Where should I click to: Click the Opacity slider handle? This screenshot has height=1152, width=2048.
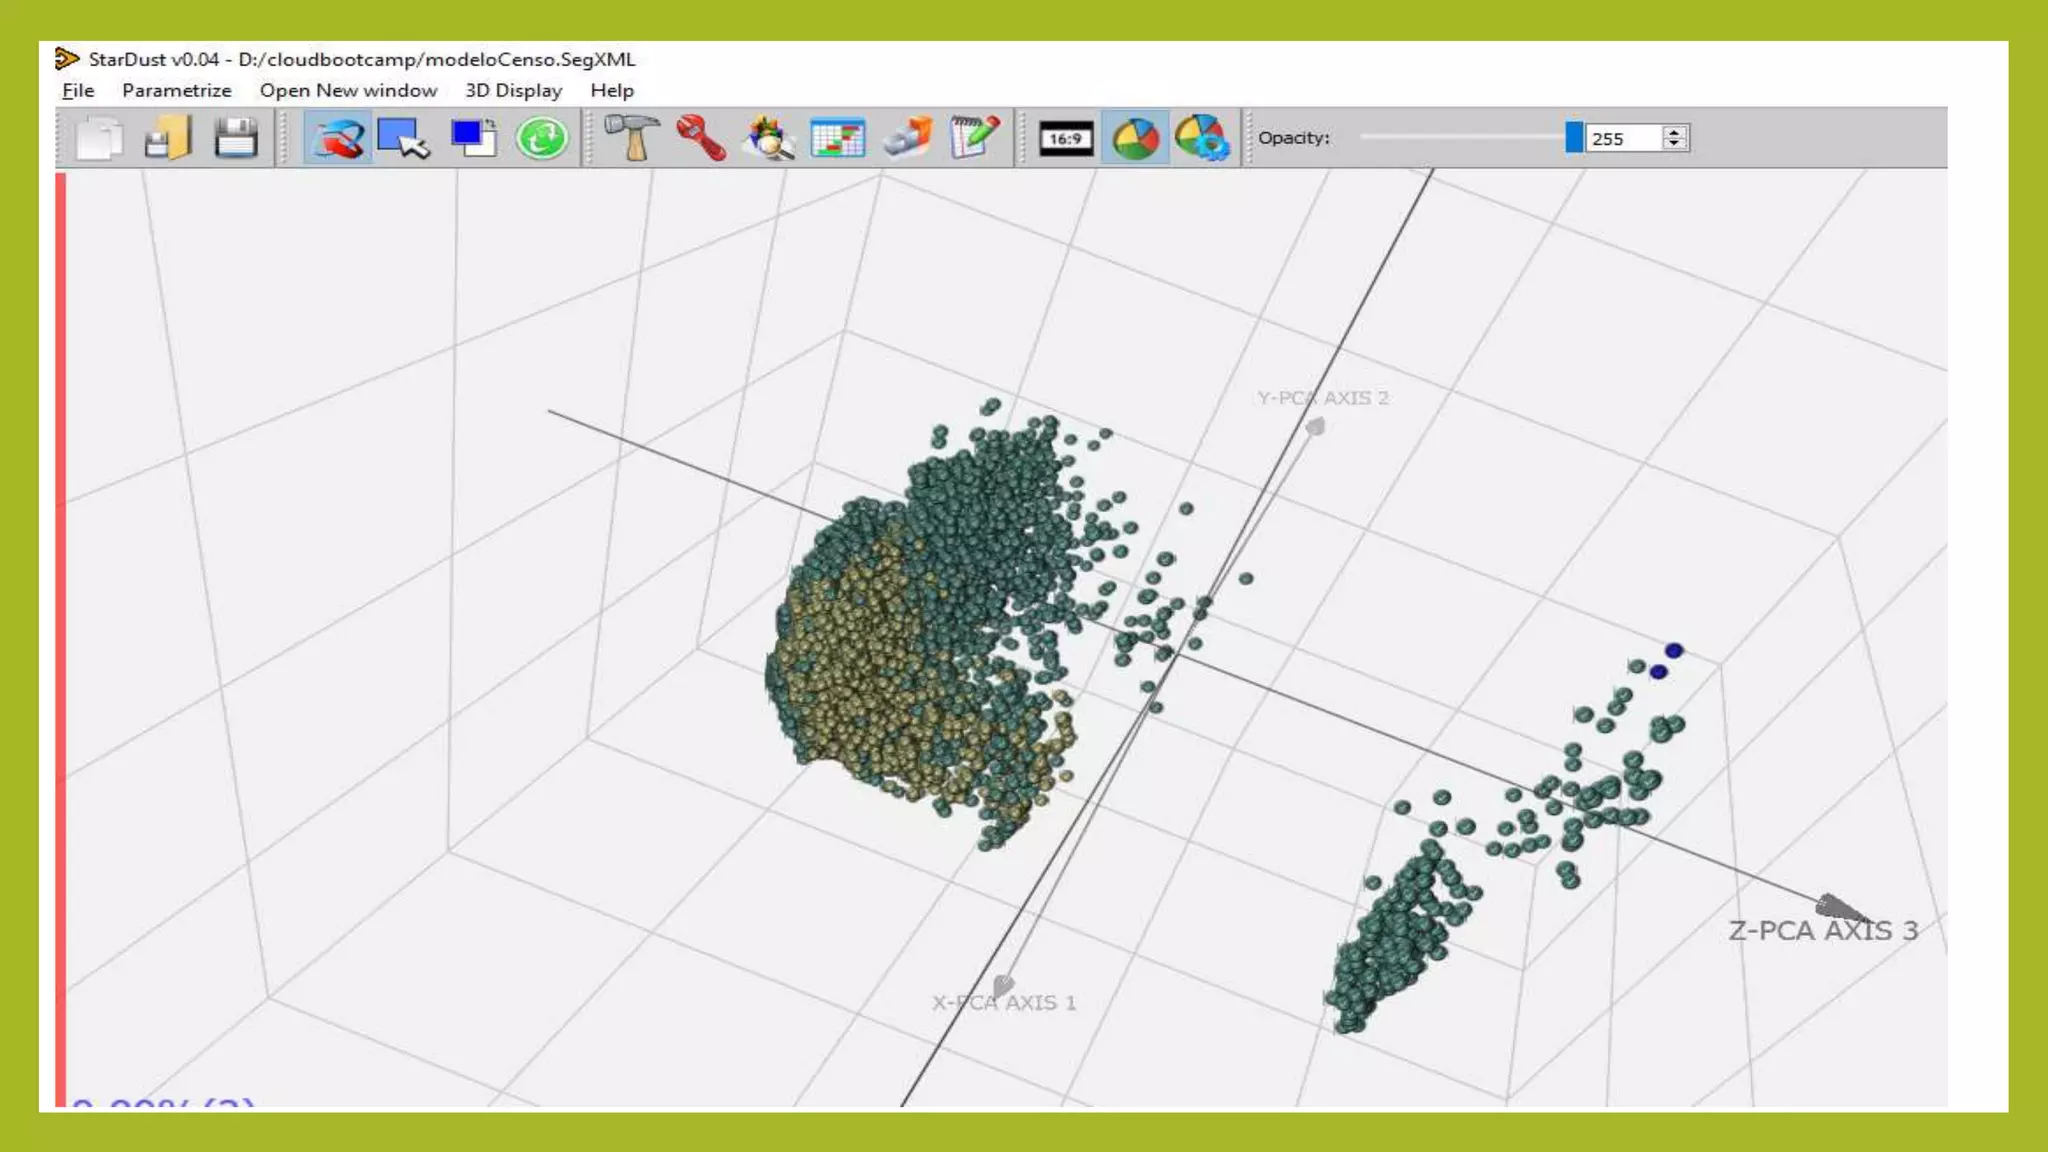(1574, 138)
